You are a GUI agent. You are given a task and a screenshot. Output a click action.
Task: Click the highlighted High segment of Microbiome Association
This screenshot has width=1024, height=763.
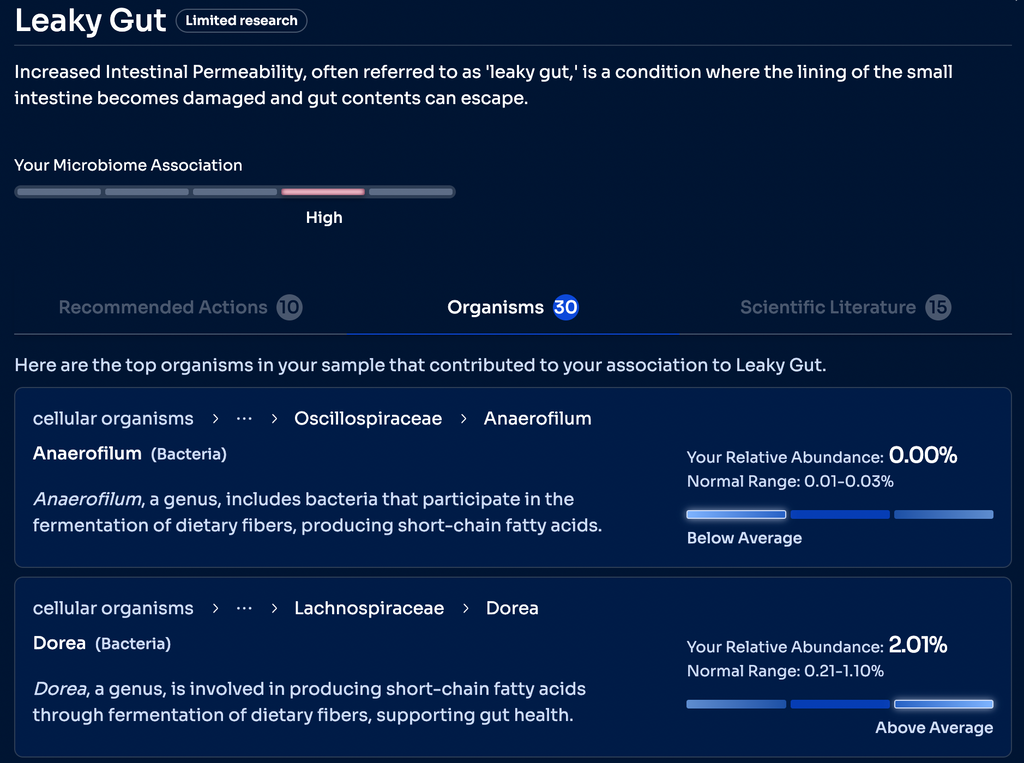pyautogui.click(x=323, y=191)
